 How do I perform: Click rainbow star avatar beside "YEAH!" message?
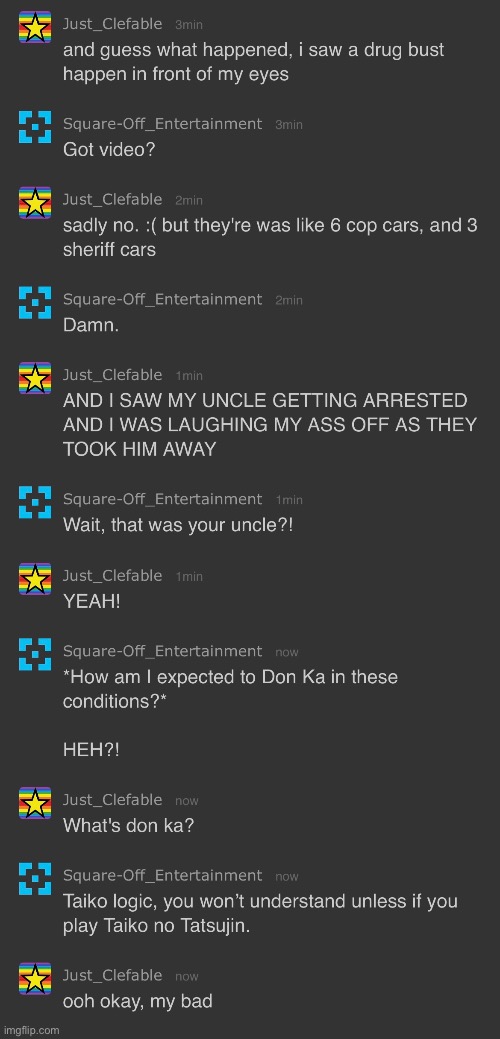click(34, 578)
